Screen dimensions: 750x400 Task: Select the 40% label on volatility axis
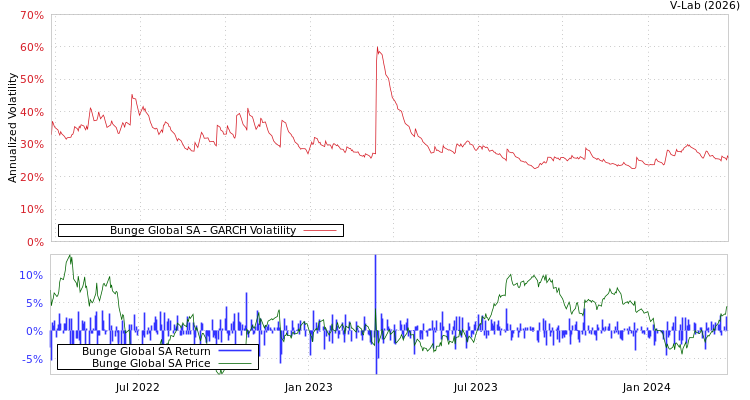(31, 113)
